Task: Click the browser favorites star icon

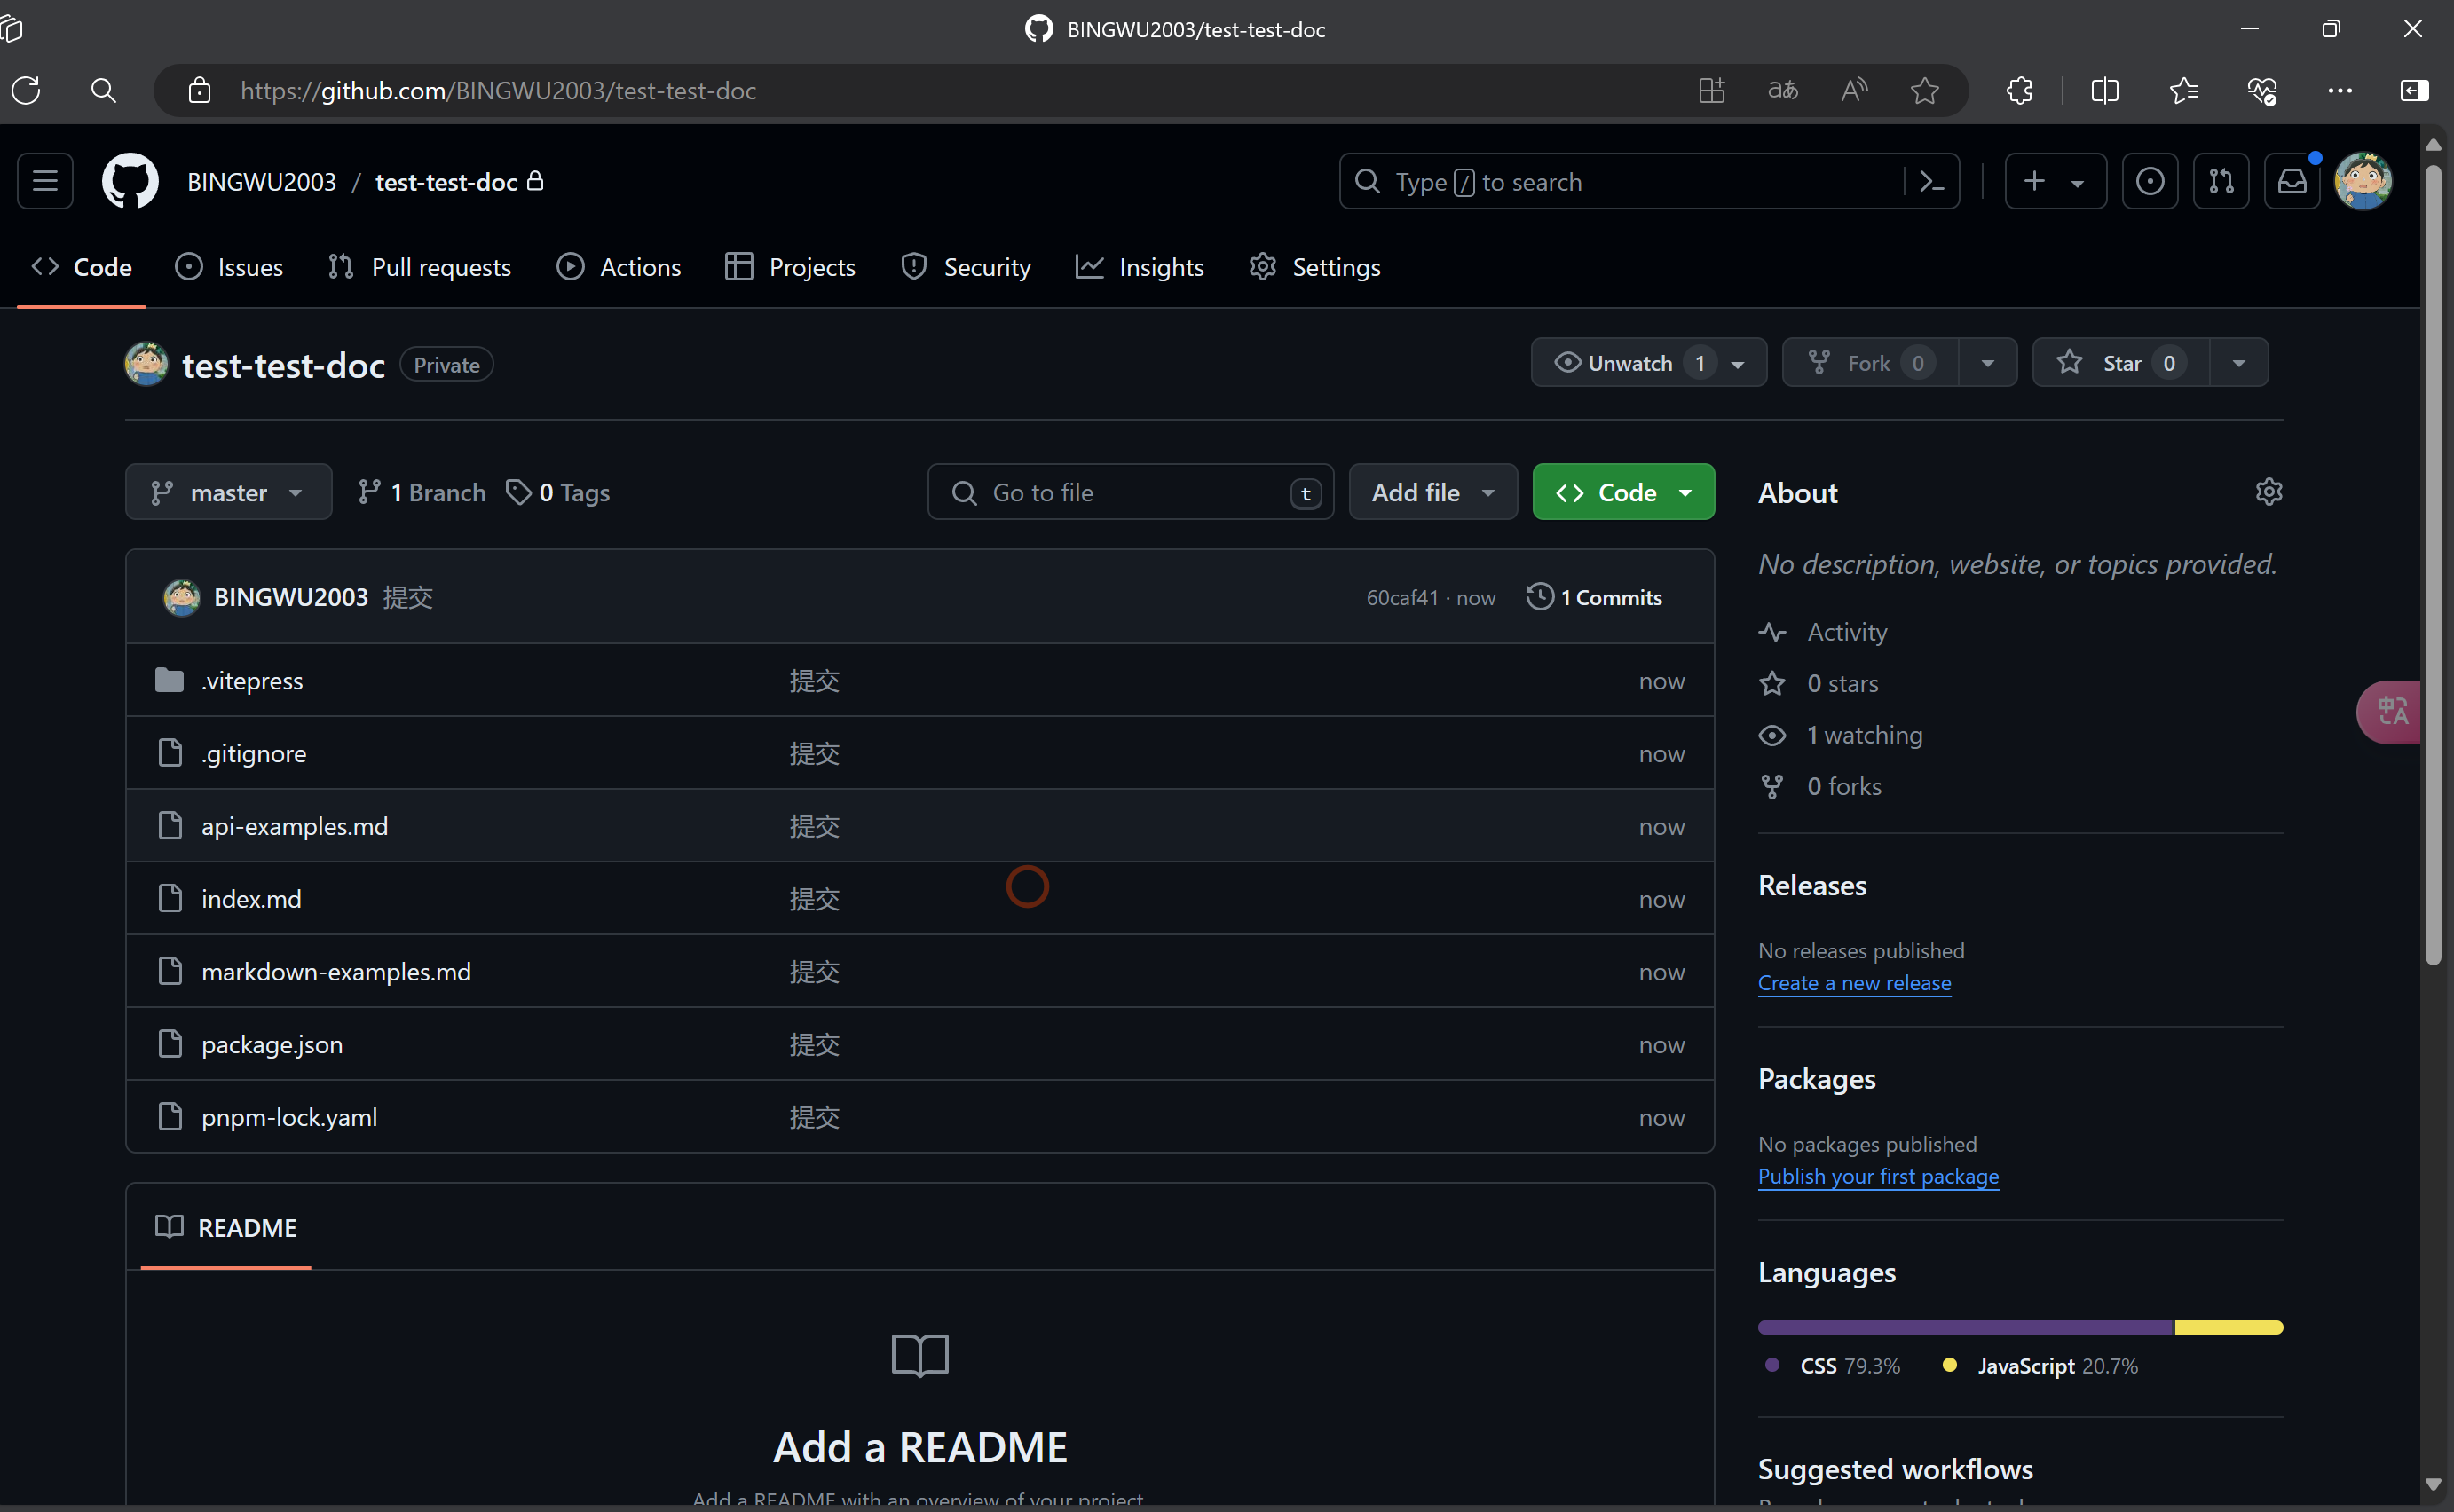Action: pyautogui.click(x=1924, y=91)
